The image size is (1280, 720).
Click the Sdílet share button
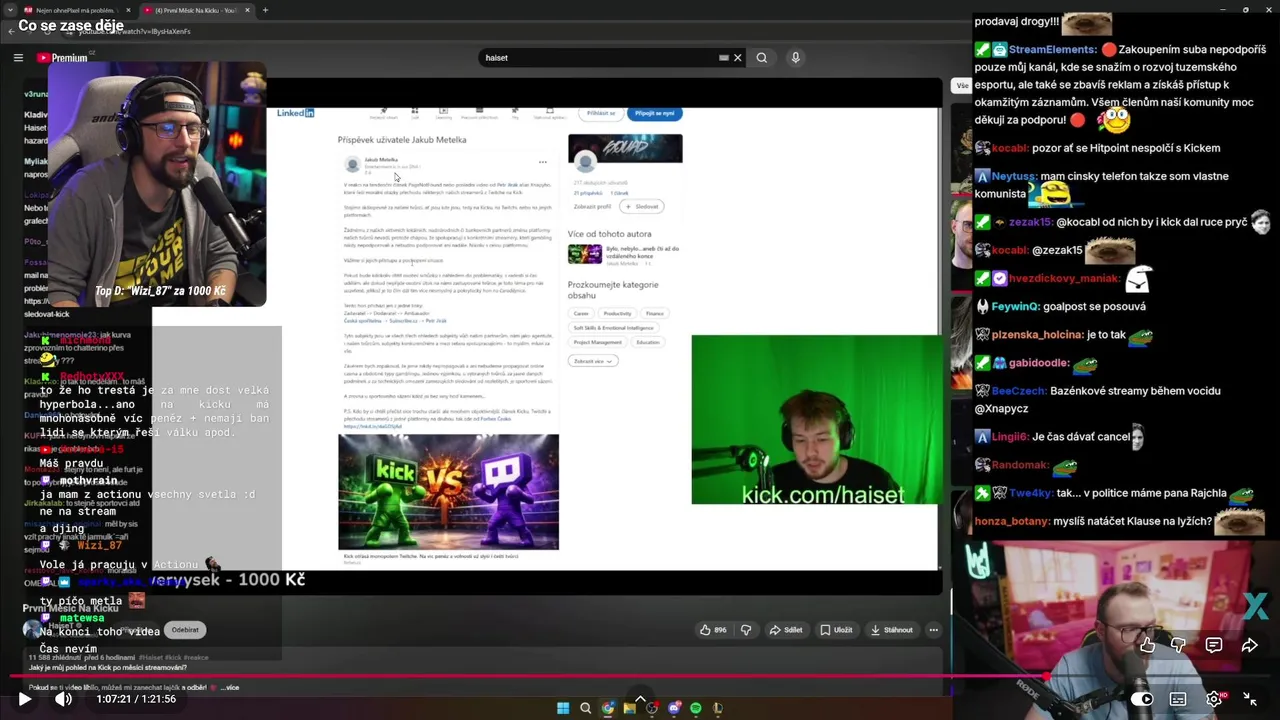[786, 630]
